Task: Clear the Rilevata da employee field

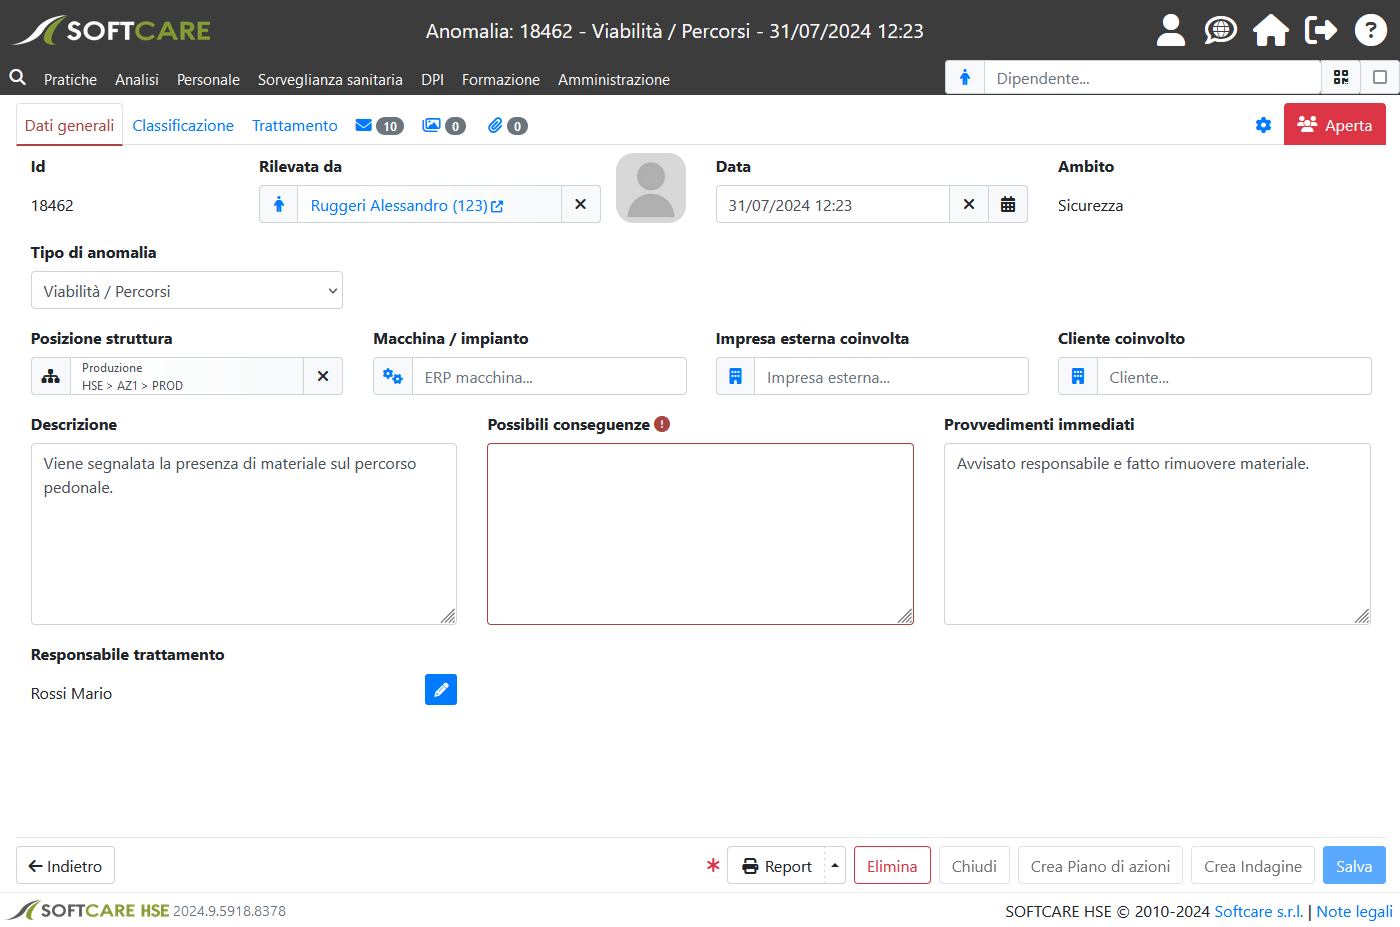Action: tap(580, 205)
